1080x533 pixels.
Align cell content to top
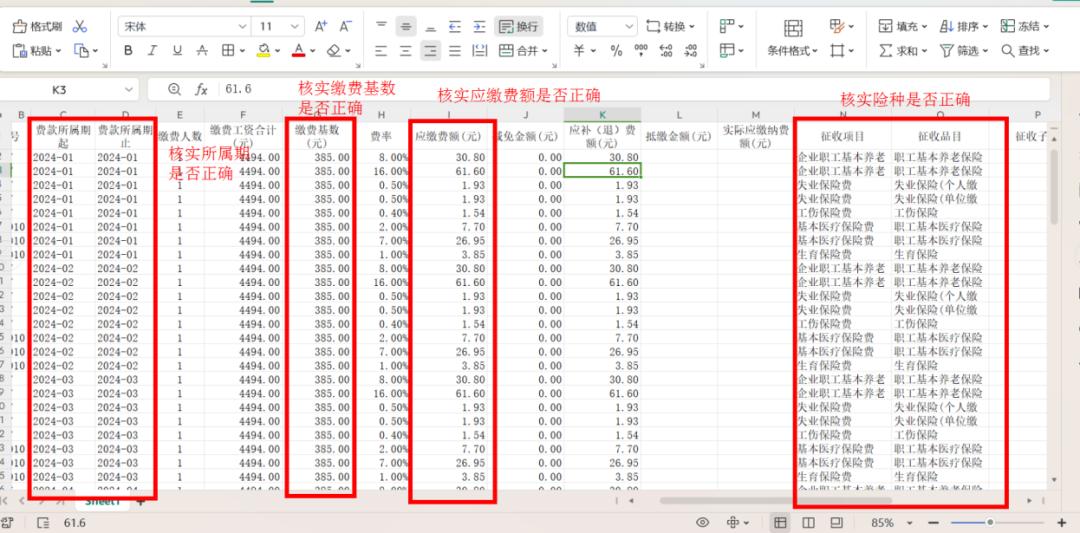coord(381,27)
